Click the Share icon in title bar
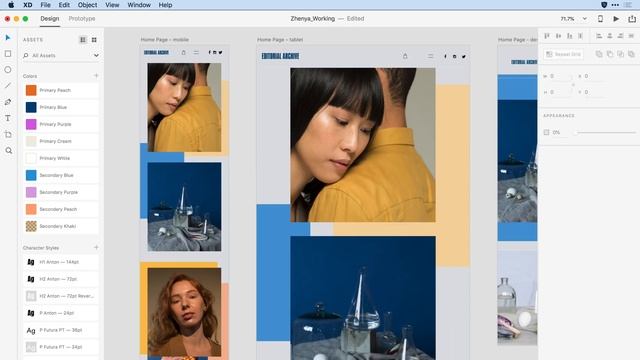The width and height of the screenshot is (640, 360). (632, 19)
